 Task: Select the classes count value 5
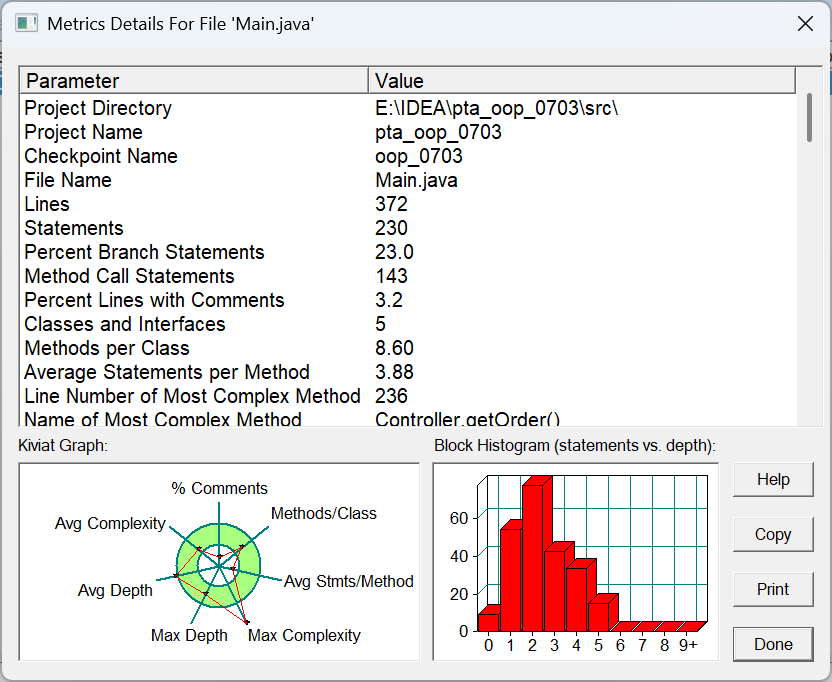pos(380,324)
